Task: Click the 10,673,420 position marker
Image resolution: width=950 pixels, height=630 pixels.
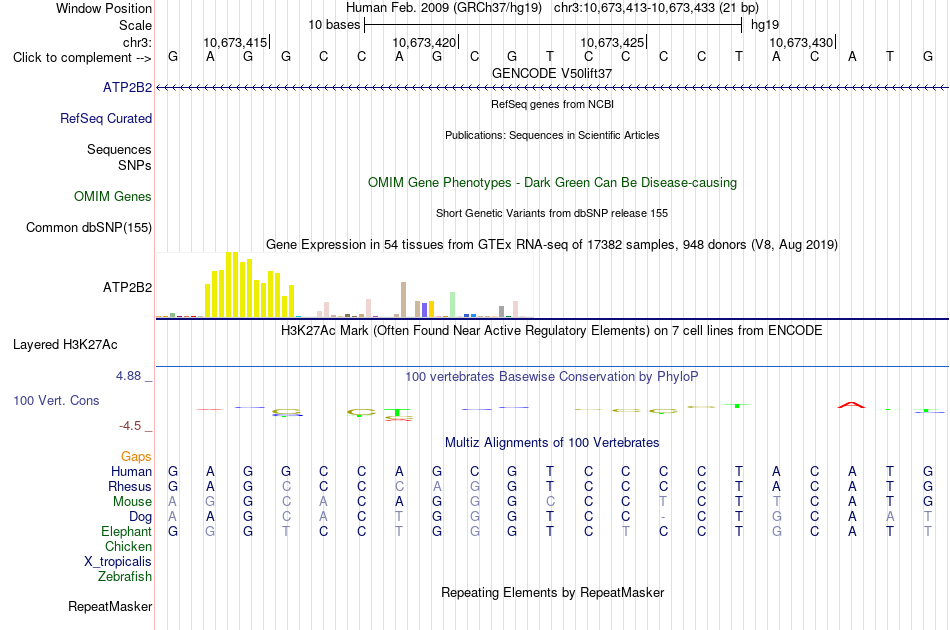Action: [426, 42]
